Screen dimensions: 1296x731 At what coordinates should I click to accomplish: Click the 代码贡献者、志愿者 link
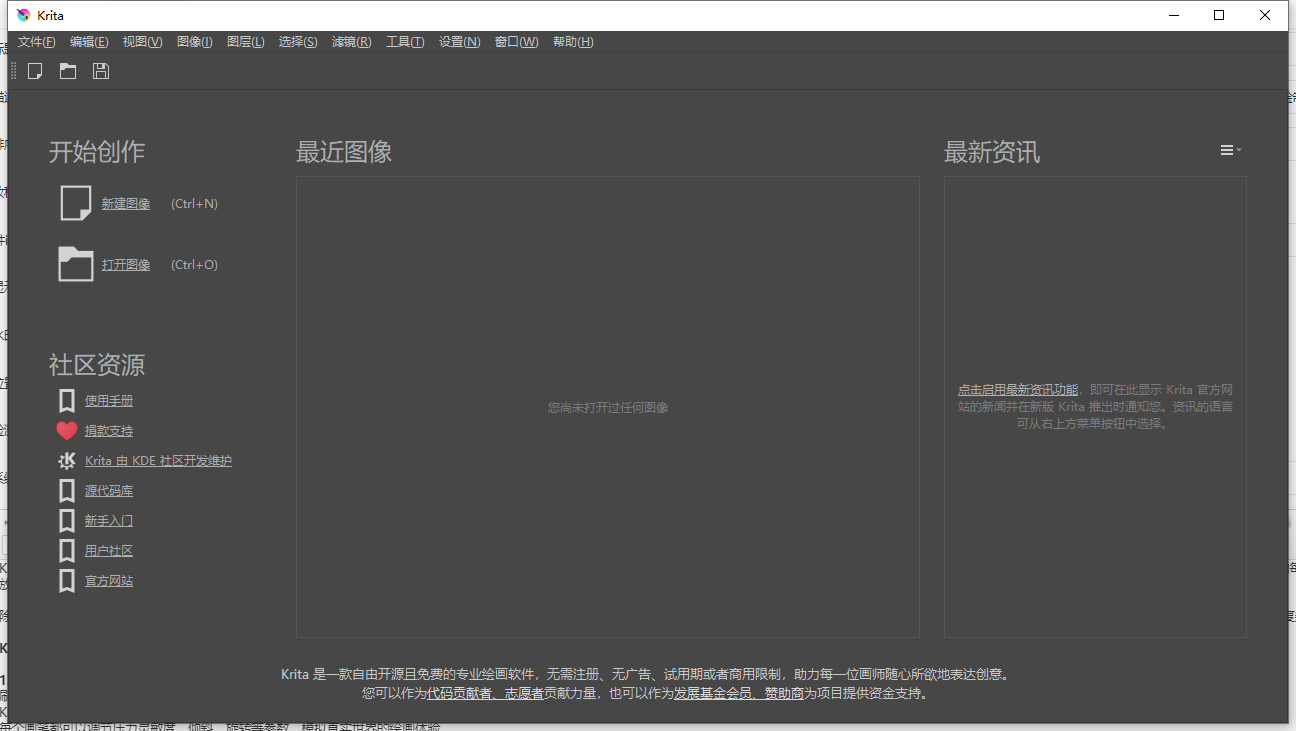pos(485,693)
